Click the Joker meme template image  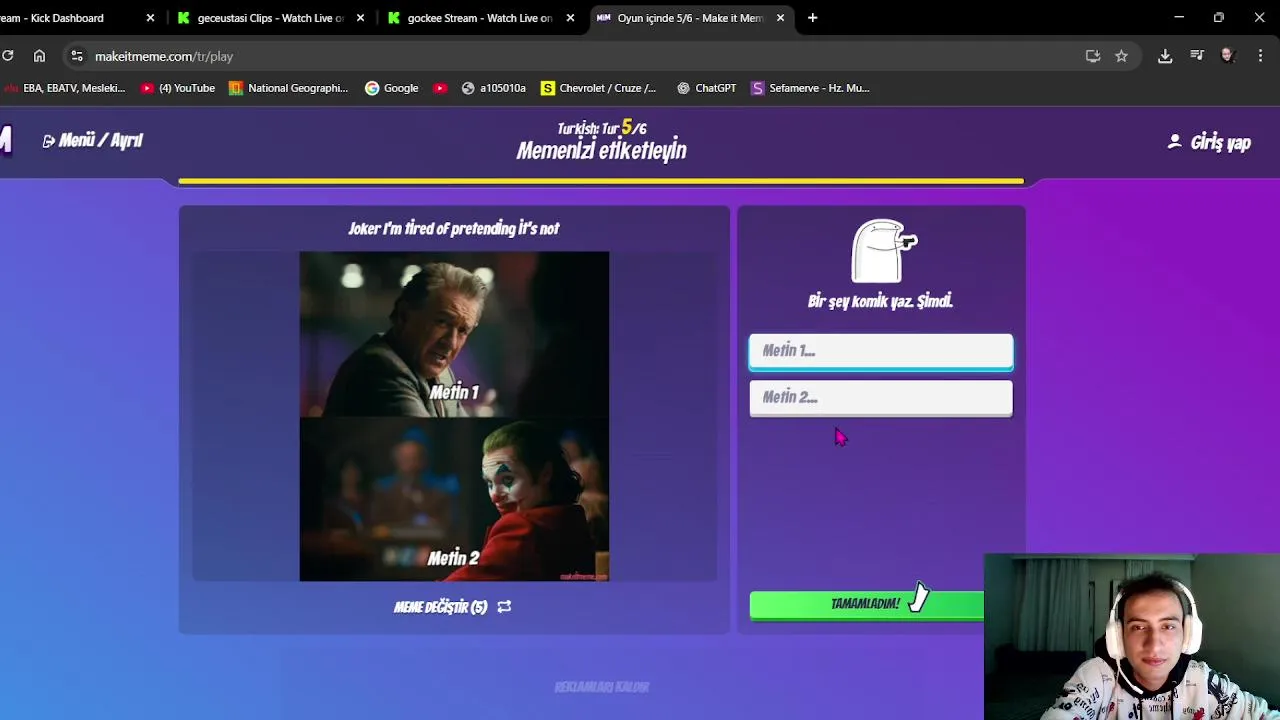pos(454,416)
